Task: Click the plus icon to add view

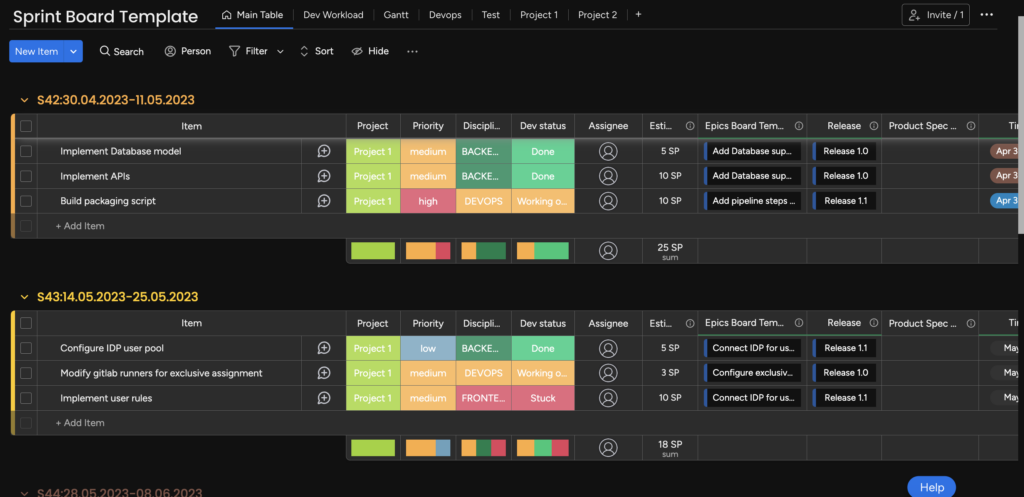Action: pos(639,15)
